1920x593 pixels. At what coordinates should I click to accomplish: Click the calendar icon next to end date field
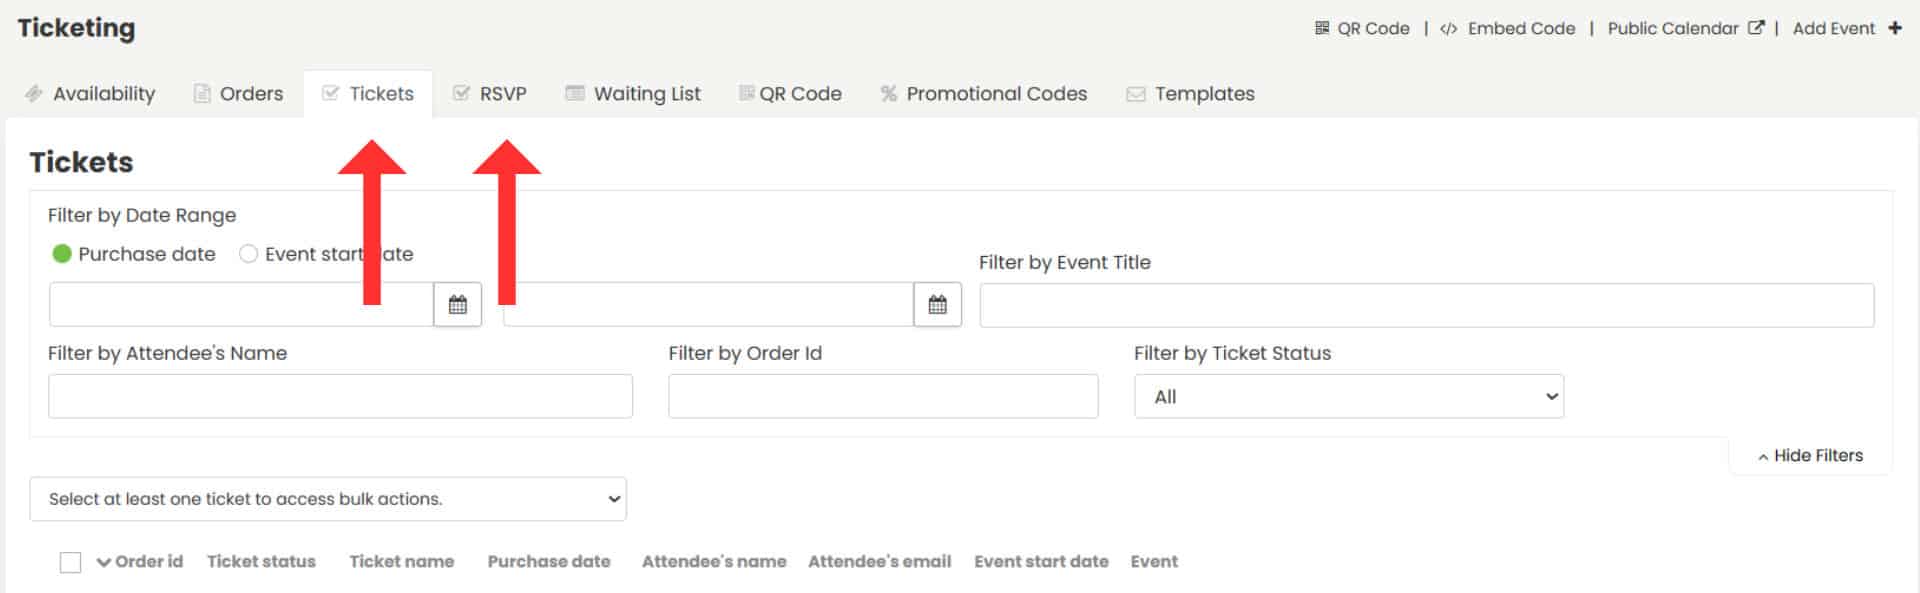tap(938, 304)
